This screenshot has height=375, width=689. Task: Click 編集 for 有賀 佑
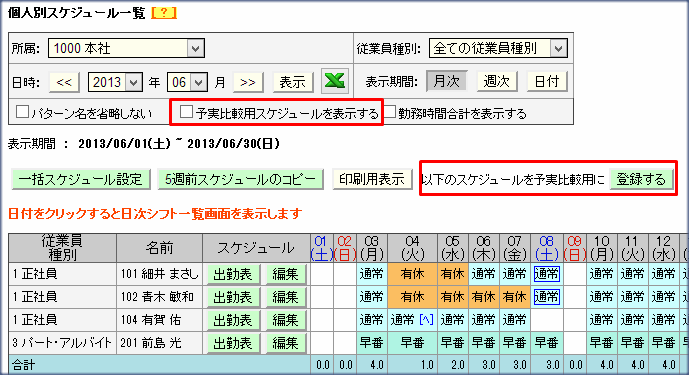pos(286,320)
